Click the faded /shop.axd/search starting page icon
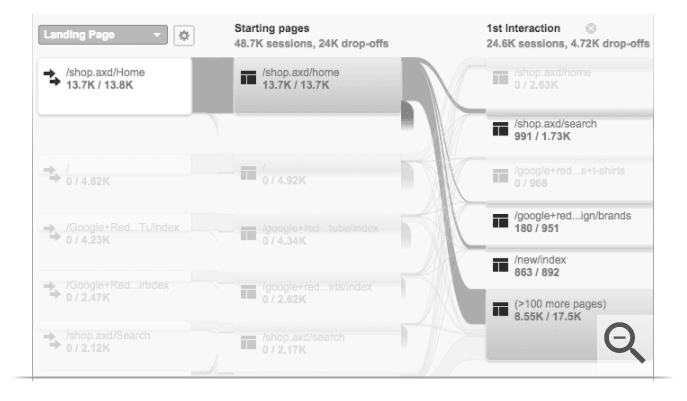Screen dimensions: 687x401 248,343
